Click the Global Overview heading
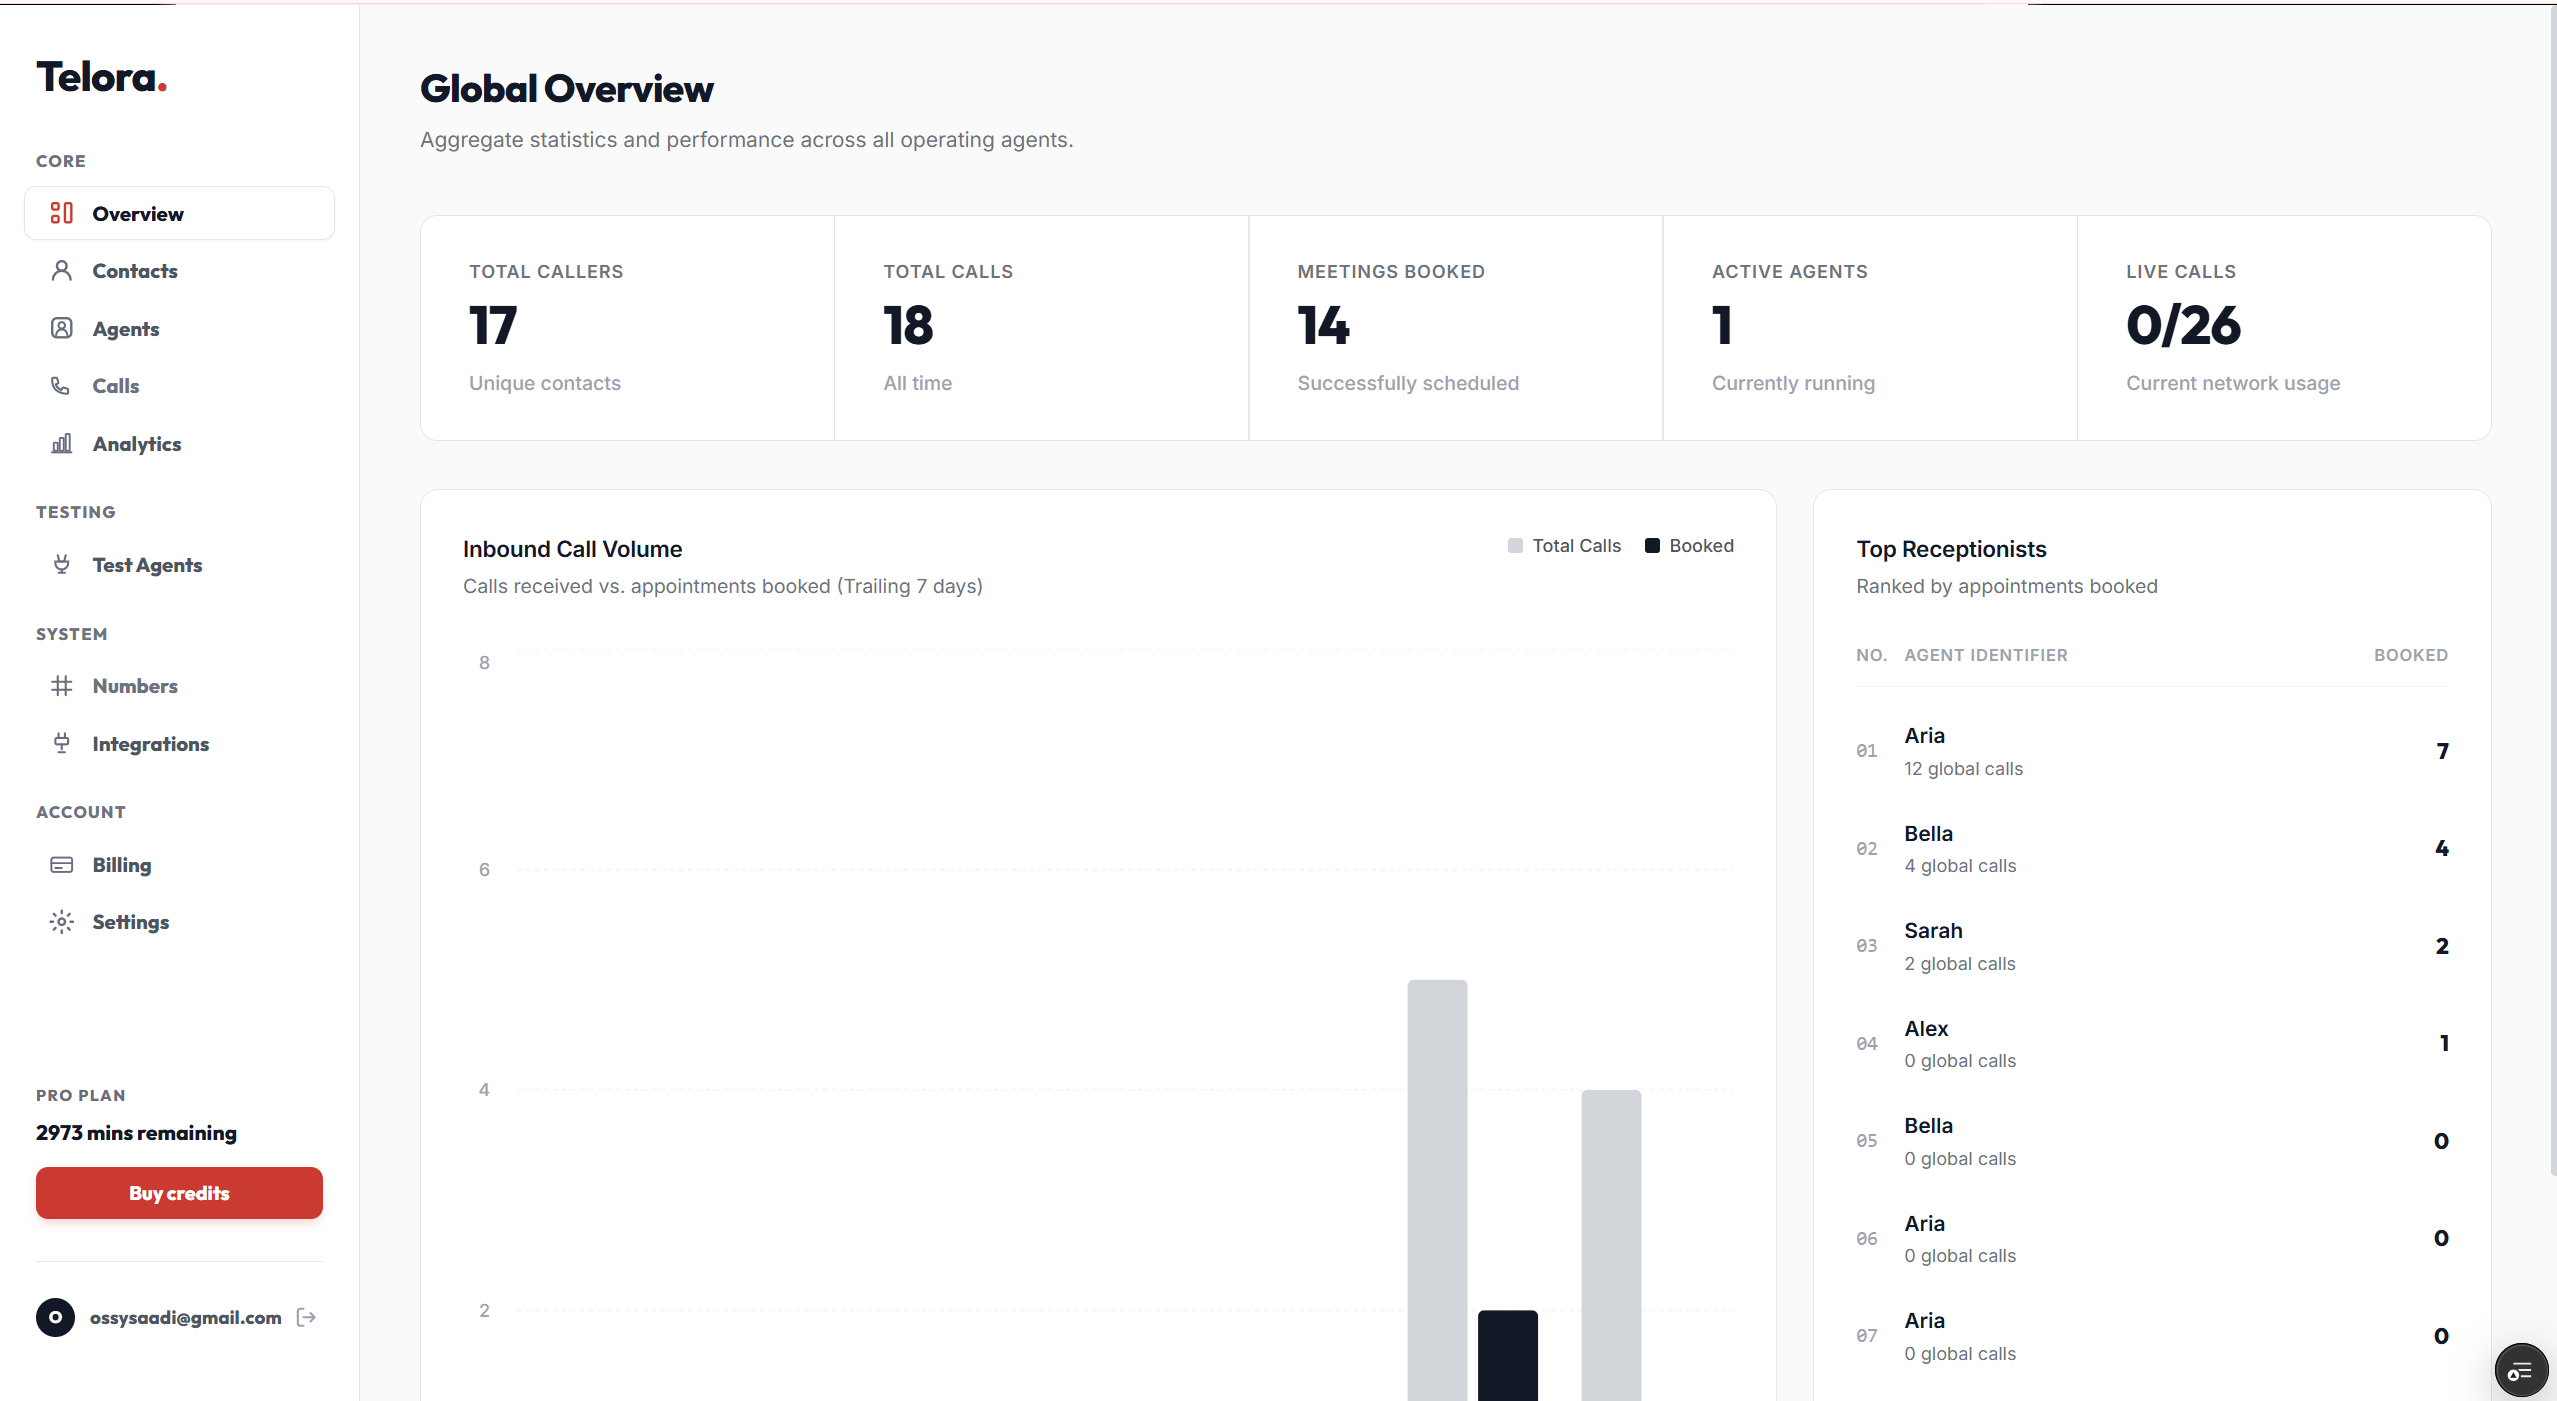Viewport: 2557px width, 1401px height. tap(567, 89)
